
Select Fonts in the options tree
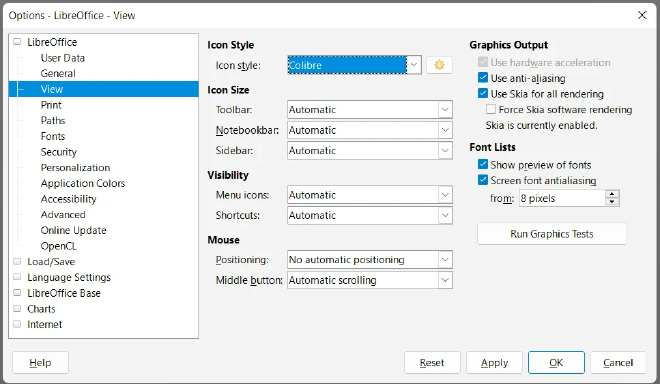click(x=53, y=136)
